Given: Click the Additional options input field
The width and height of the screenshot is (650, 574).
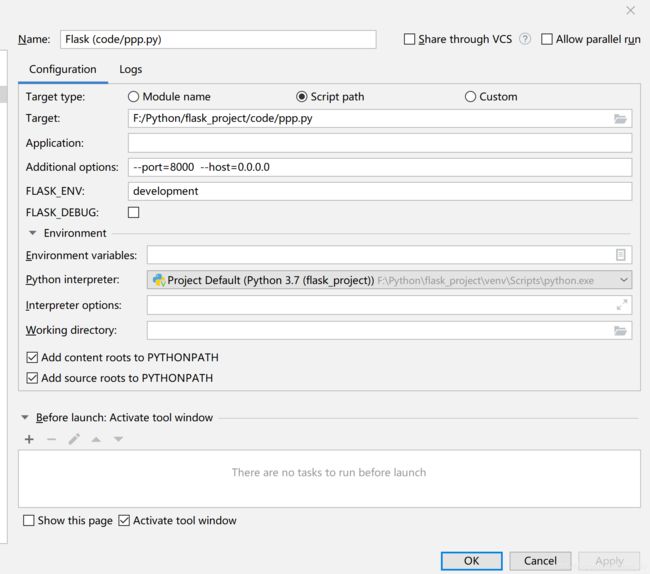Looking at the screenshot, I should 380,167.
